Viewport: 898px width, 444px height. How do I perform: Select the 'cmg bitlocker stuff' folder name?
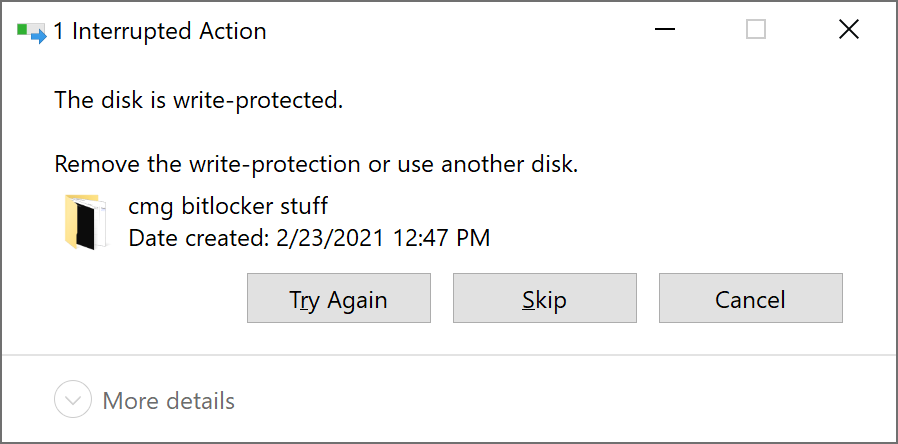coord(228,206)
